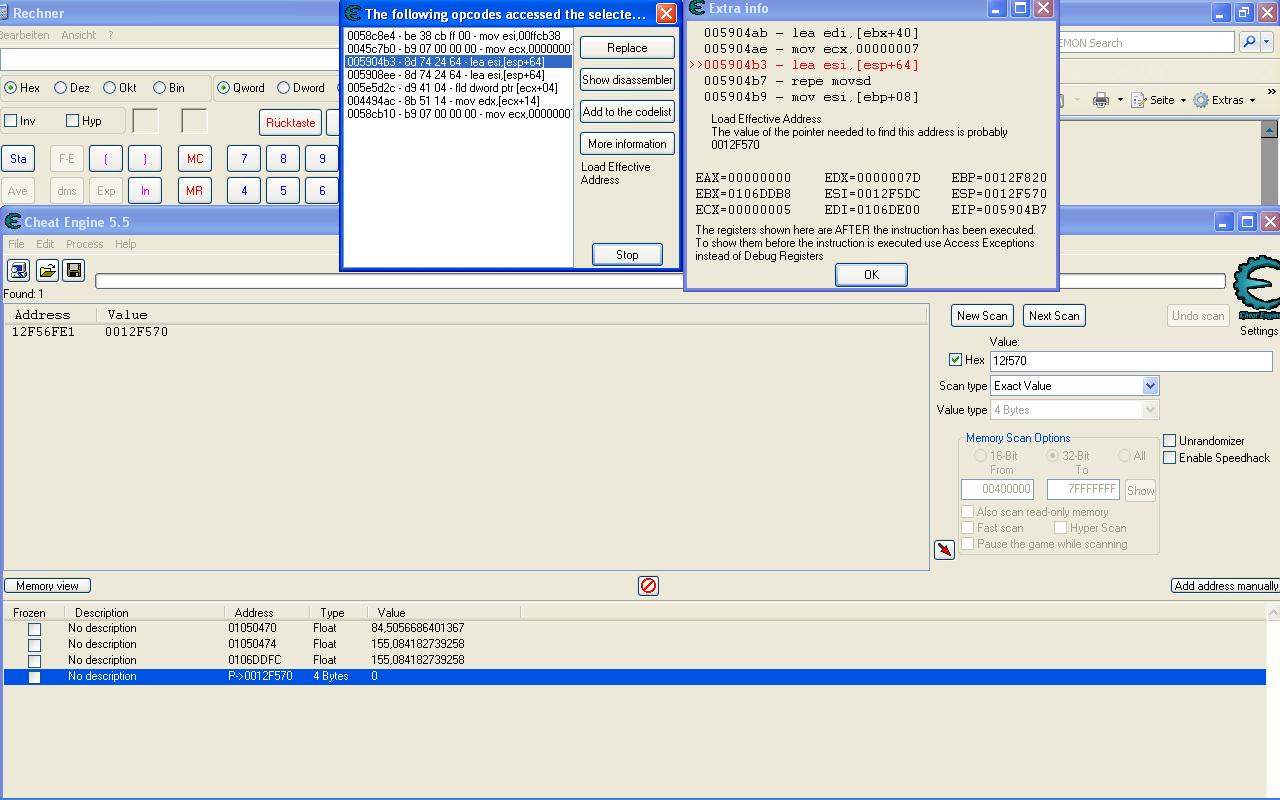Screen dimensions: 1280x800
Task: Click the save floppy disk icon
Action: (73, 271)
